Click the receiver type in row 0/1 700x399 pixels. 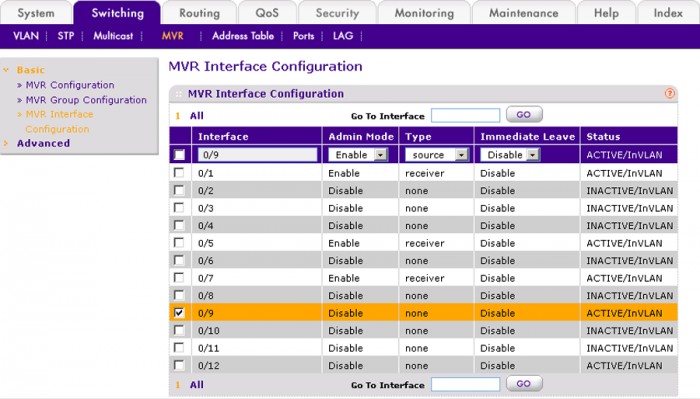click(x=425, y=173)
